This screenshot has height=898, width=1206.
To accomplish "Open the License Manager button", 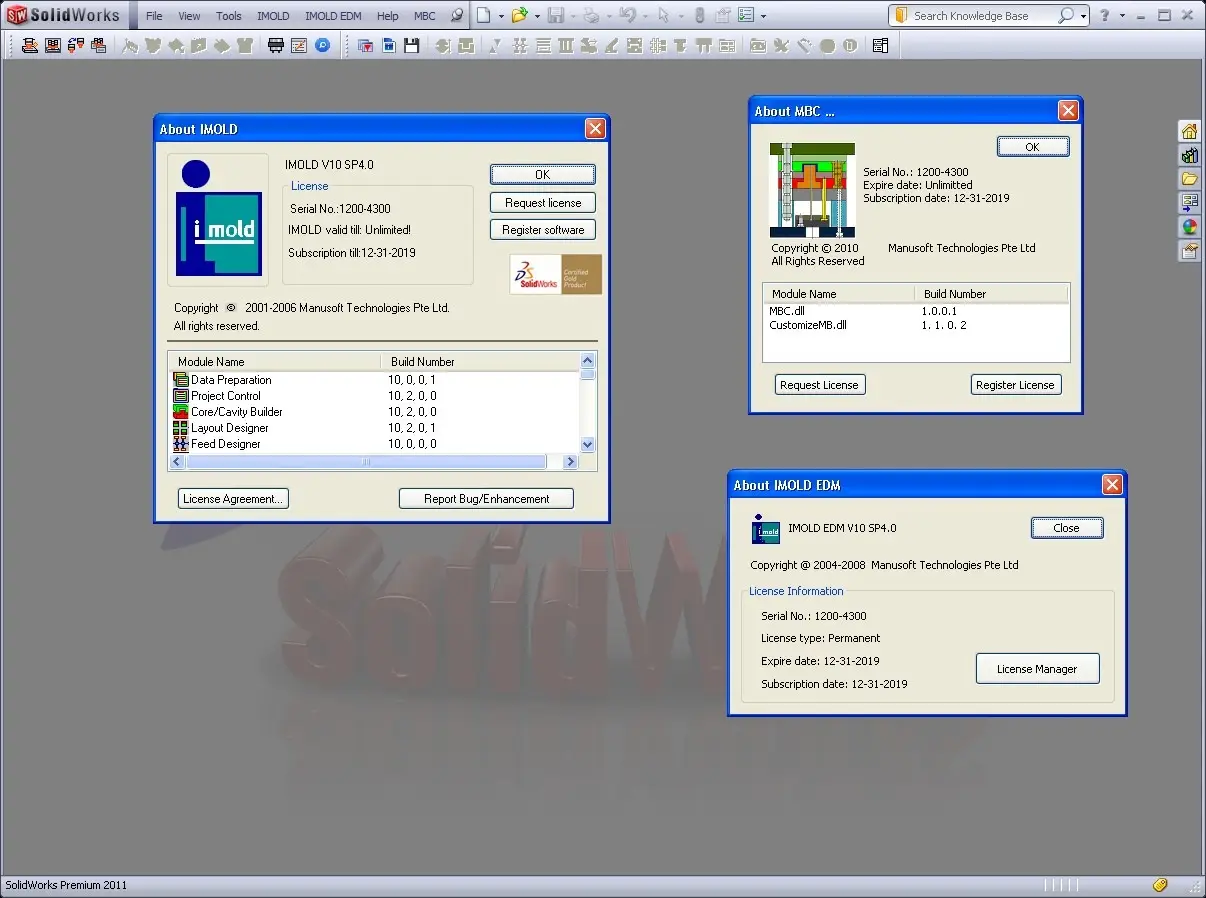I will point(1037,669).
